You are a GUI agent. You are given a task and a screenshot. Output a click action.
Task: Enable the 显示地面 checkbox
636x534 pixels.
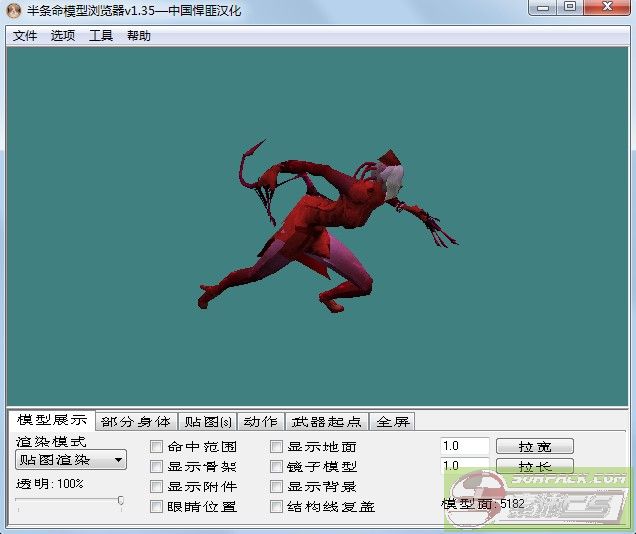coord(276,447)
